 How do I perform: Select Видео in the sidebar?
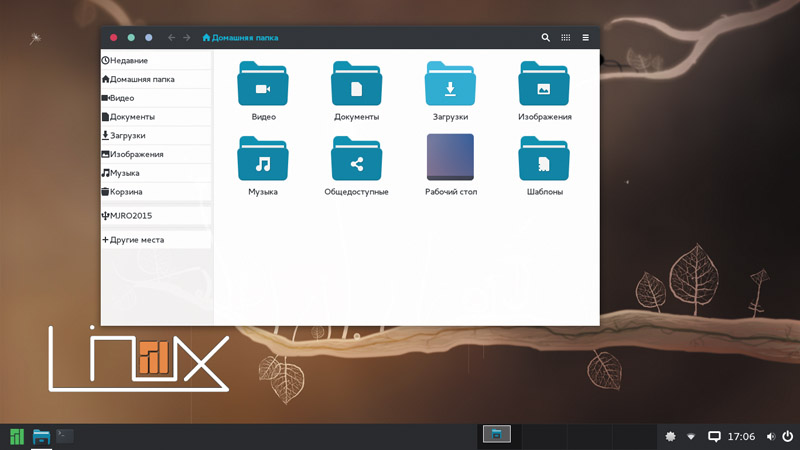tap(156, 98)
